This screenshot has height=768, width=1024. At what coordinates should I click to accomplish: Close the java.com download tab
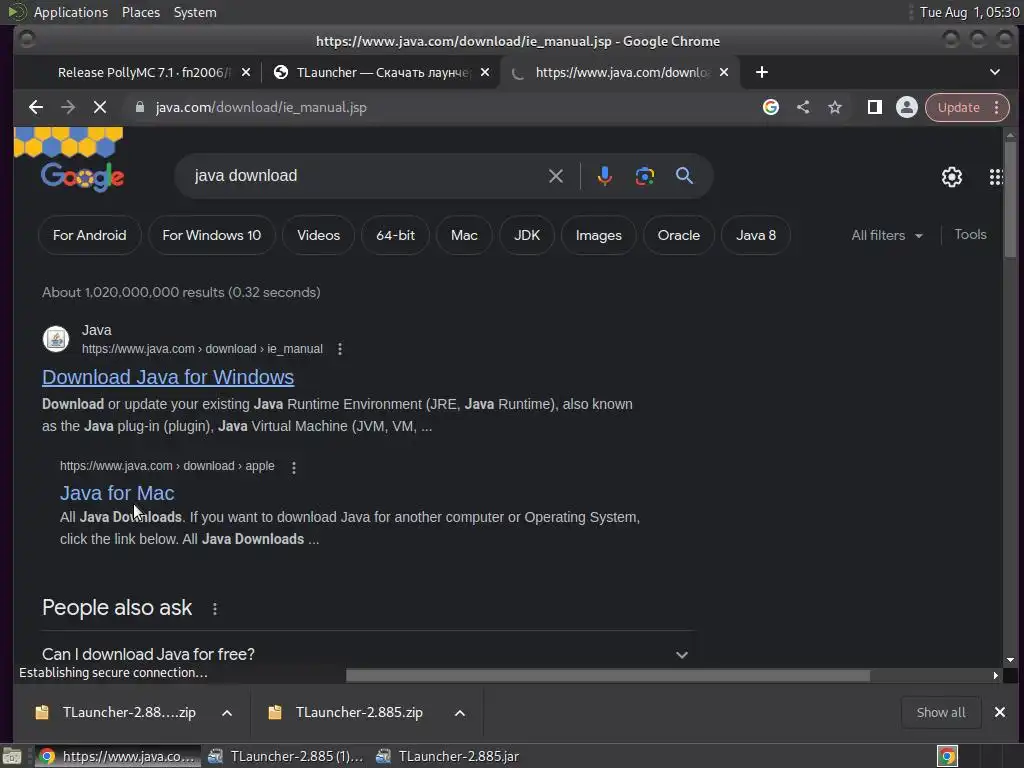[x=724, y=72]
